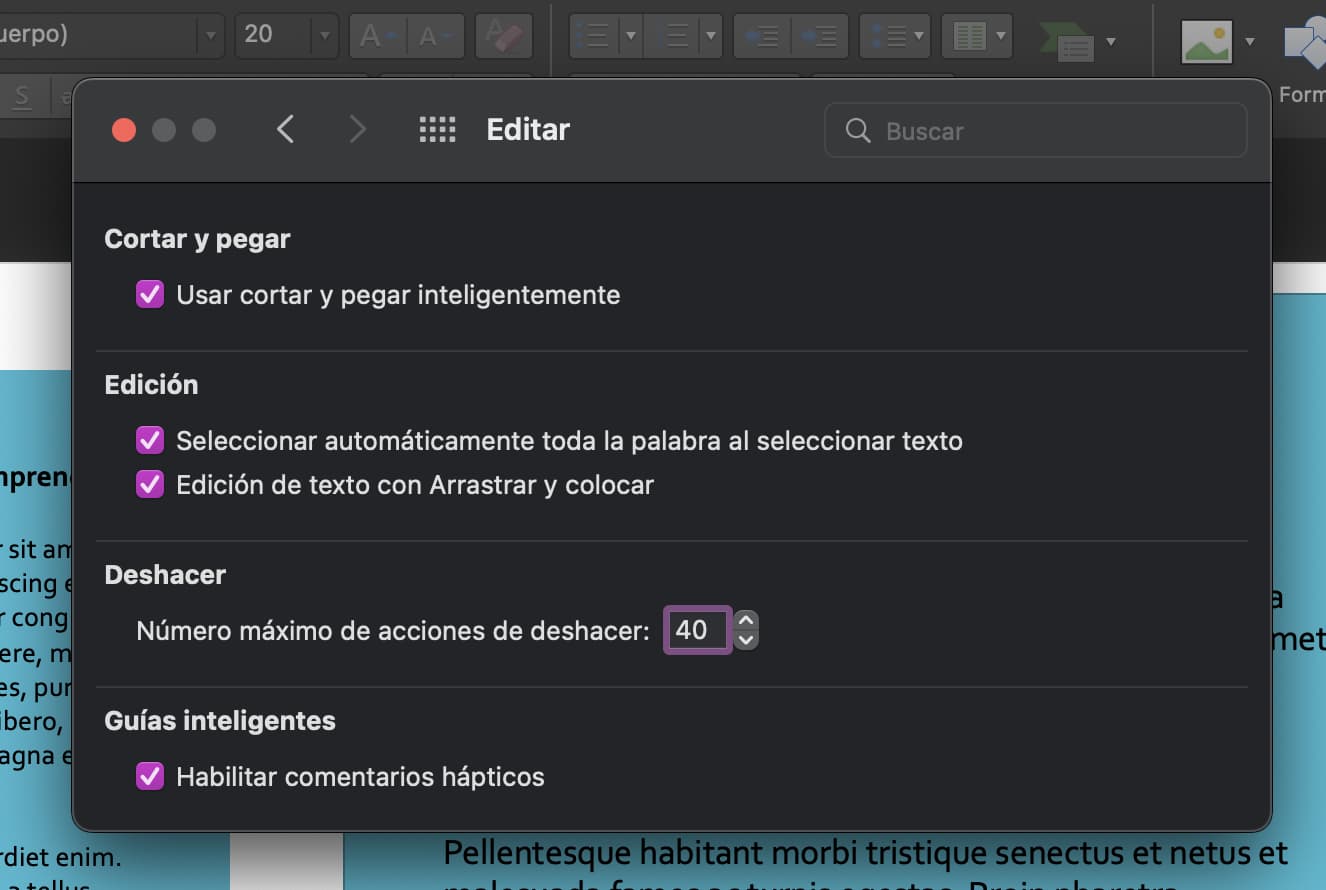This screenshot has width=1326, height=890.
Task: Click the Buscar search field
Action: click(1035, 130)
